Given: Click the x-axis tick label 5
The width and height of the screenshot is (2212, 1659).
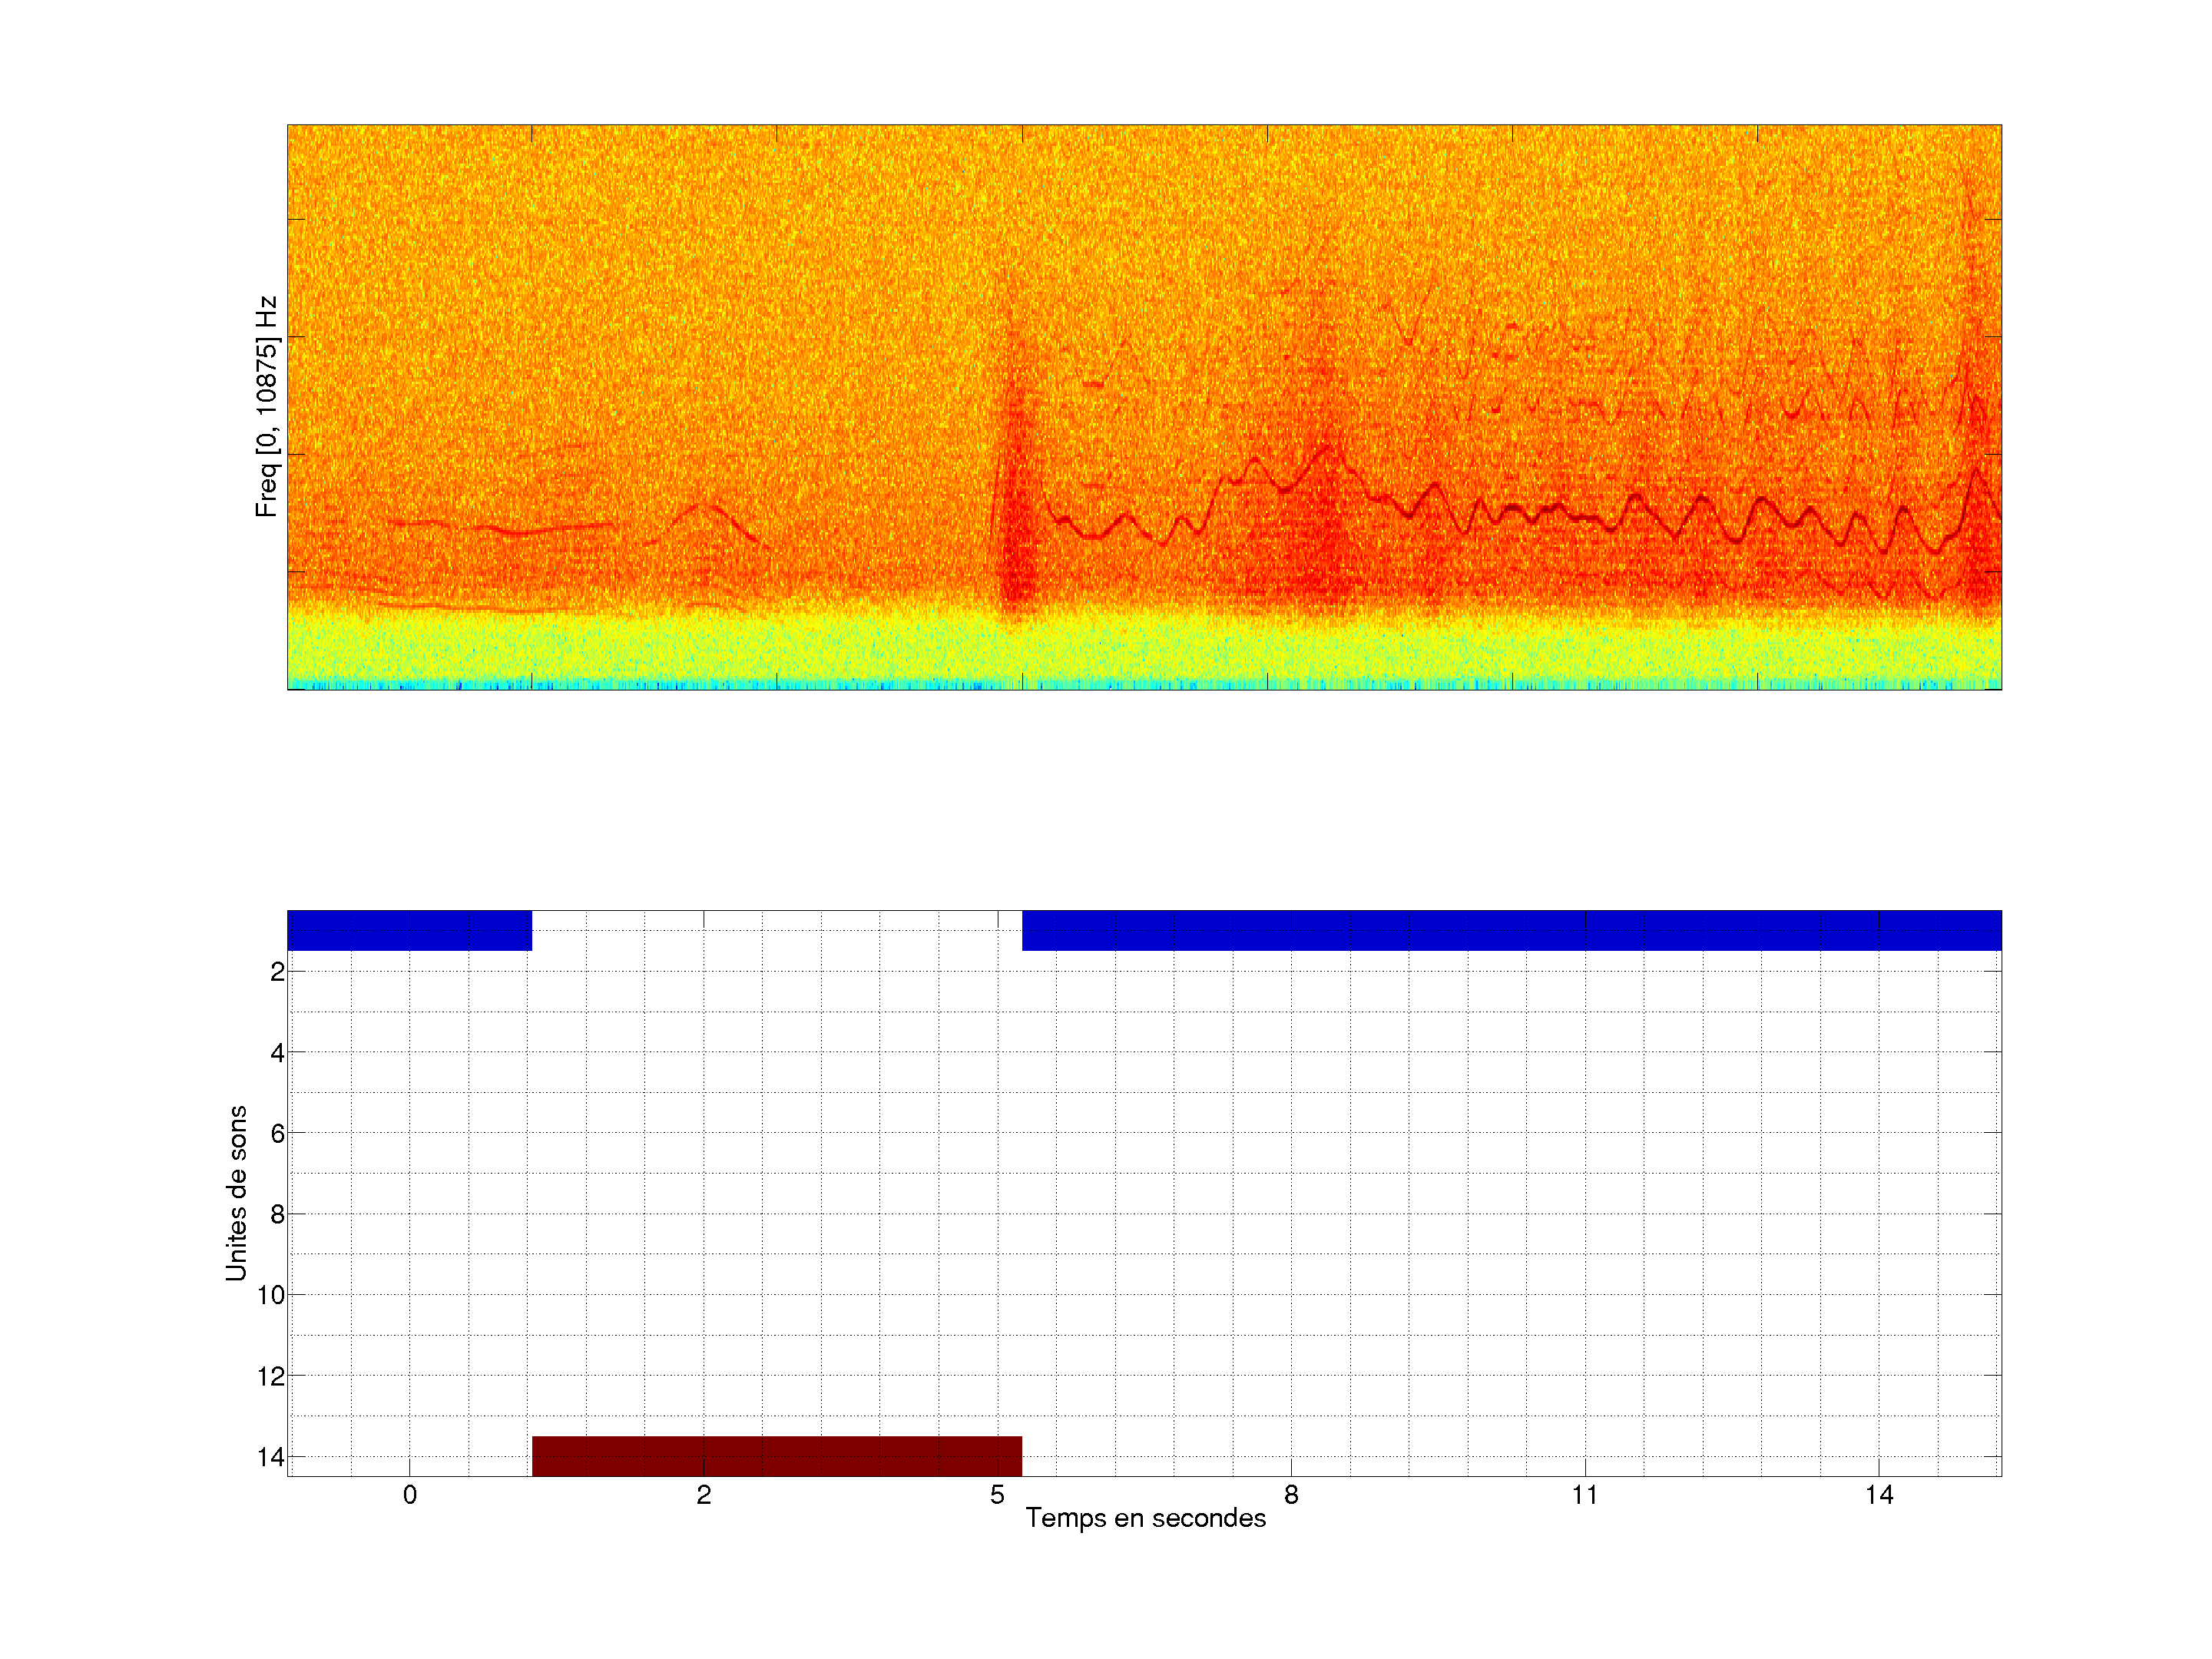Looking at the screenshot, I should 997,1495.
